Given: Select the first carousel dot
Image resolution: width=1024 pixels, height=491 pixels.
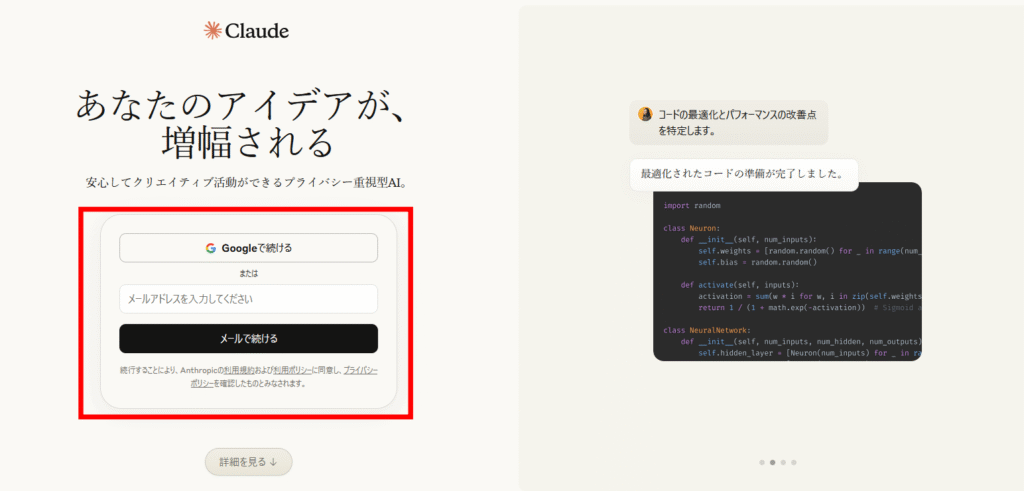Looking at the screenshot, I should pyautogui.click(x=762, y=462).
